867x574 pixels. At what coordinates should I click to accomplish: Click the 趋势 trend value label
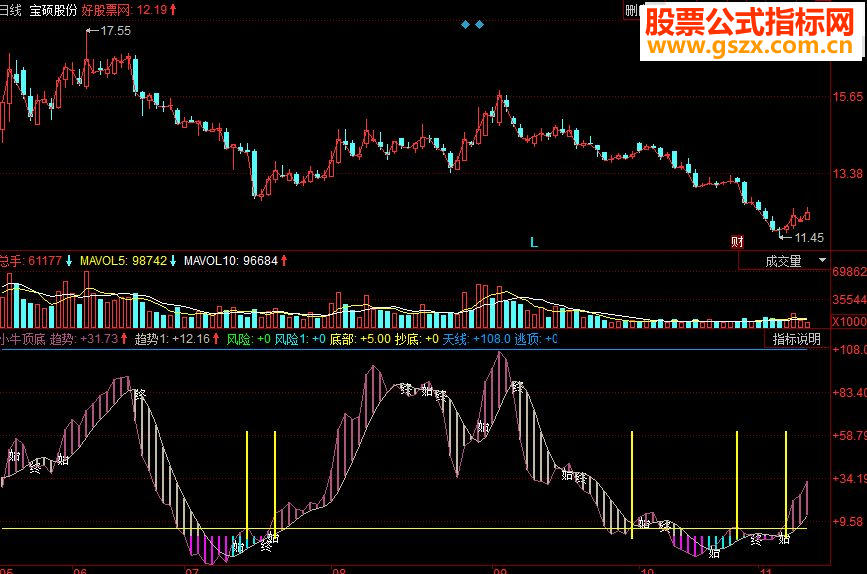(x=83, y=339)
